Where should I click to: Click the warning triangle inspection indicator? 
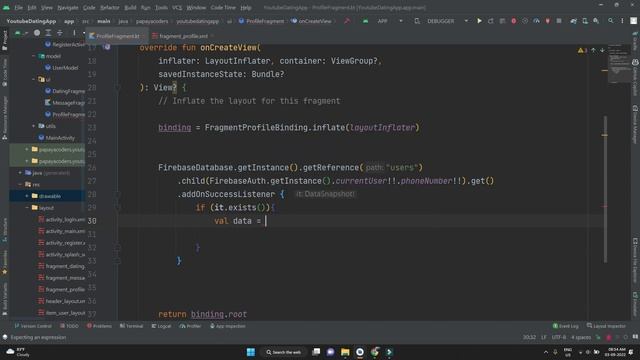pos(582,50)
